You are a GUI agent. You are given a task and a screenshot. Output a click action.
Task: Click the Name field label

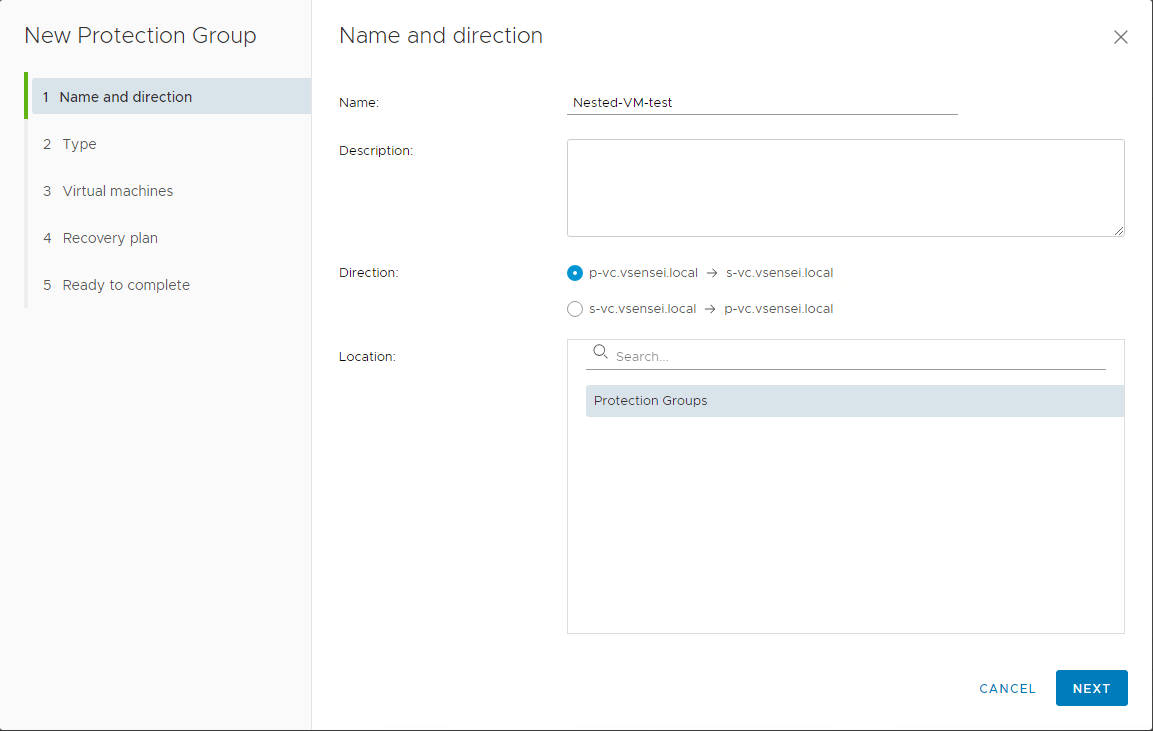tap(359, 102)
